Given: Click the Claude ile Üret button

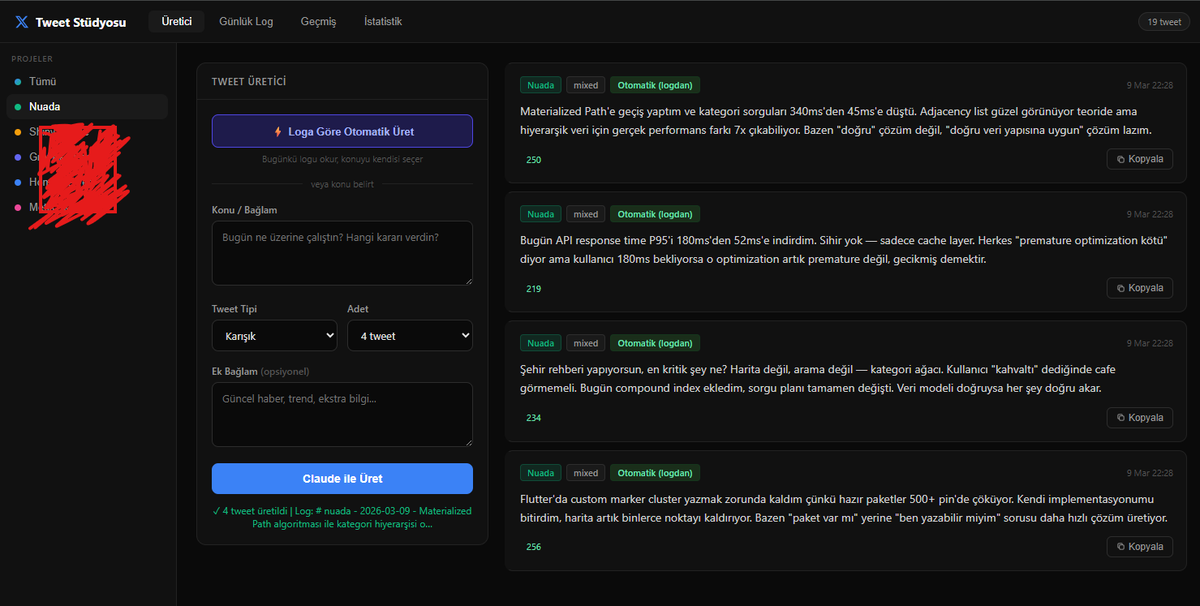Looking at the screenshot, I should (x=342, y=478).
